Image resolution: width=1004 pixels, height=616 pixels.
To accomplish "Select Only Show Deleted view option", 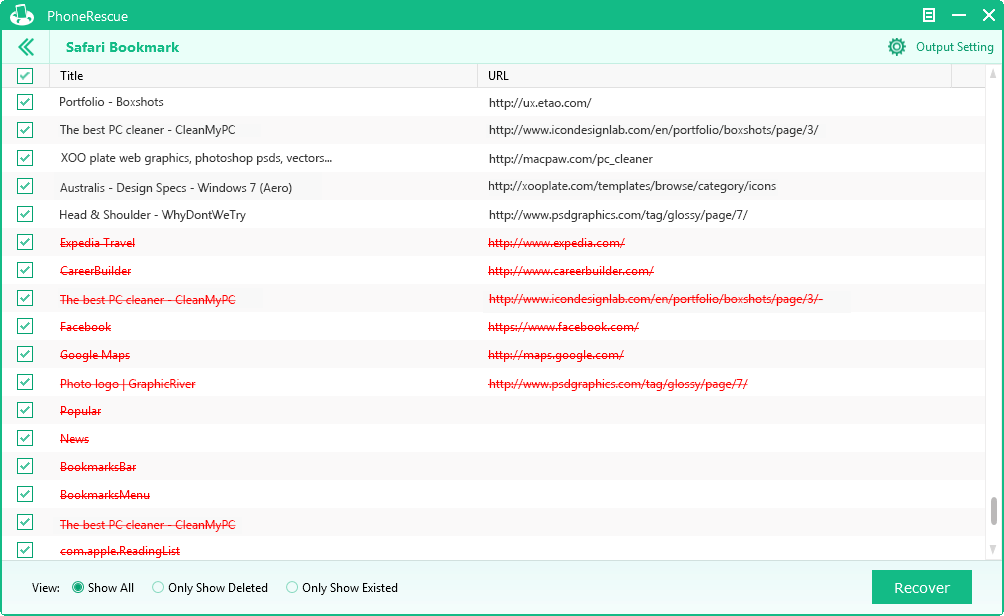I will [158, 588].
